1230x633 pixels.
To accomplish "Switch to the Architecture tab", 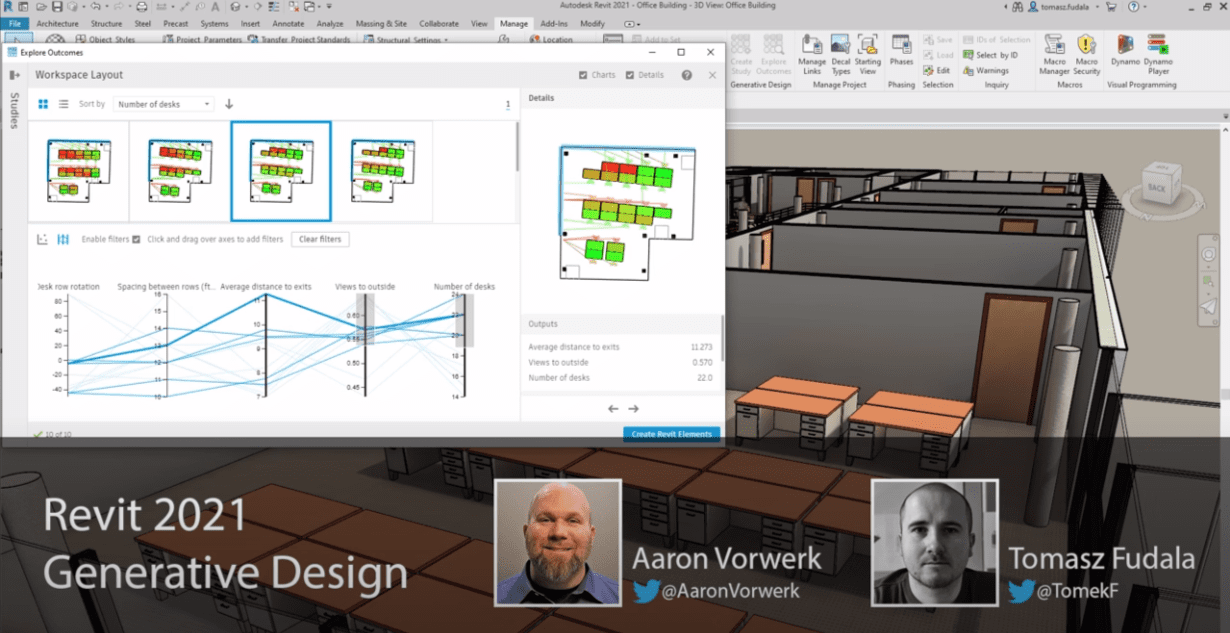I will (57, 23).
